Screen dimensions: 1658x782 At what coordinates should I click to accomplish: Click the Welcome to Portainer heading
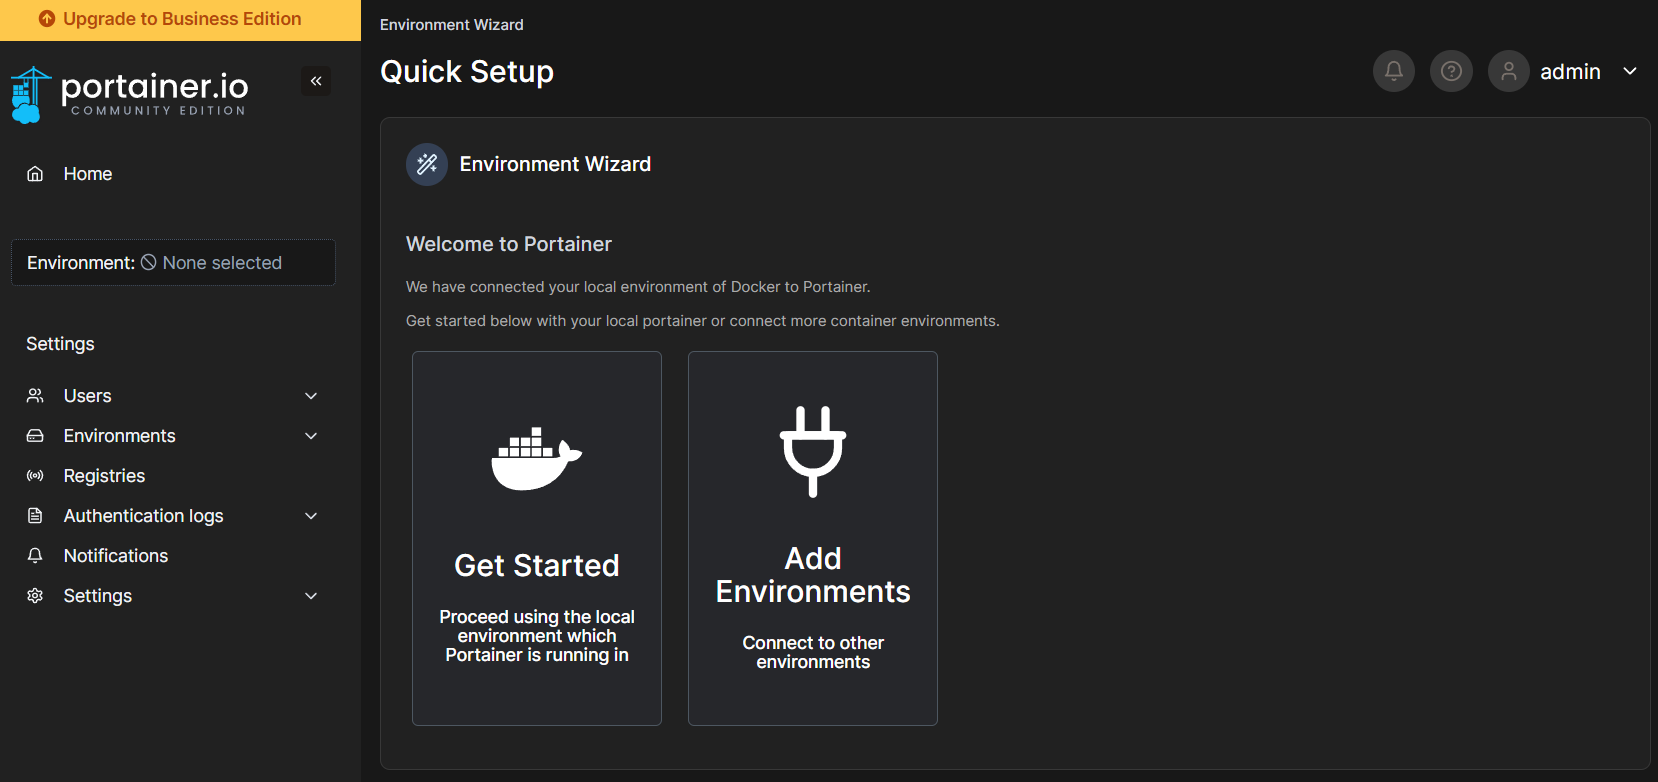click(509, 244)
